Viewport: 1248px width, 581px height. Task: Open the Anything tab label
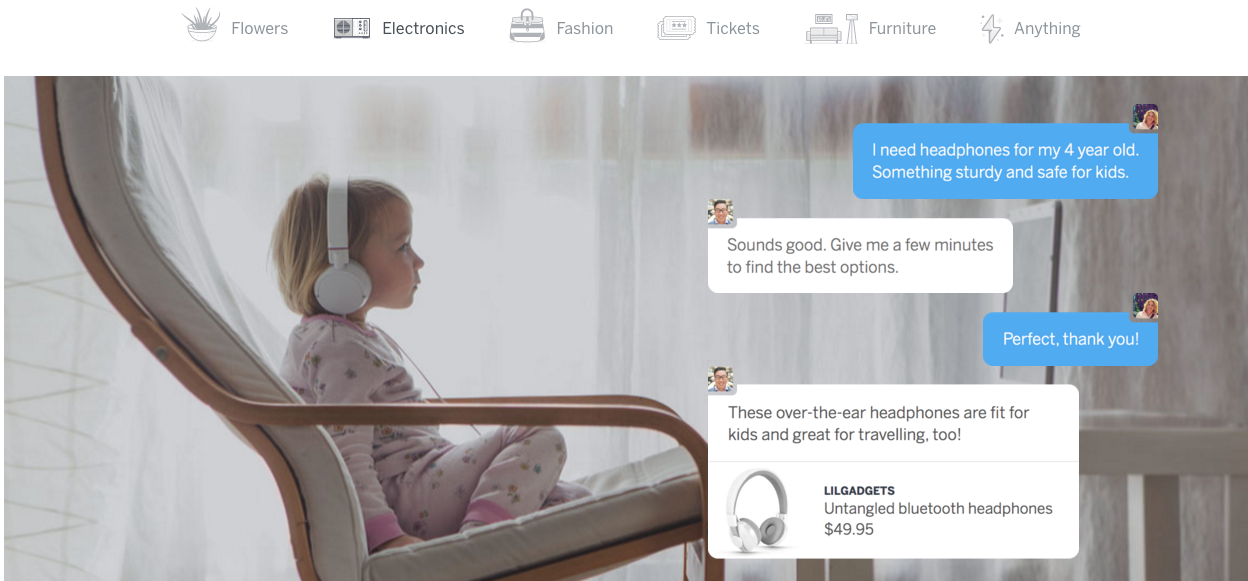[x=1047, y=28]
